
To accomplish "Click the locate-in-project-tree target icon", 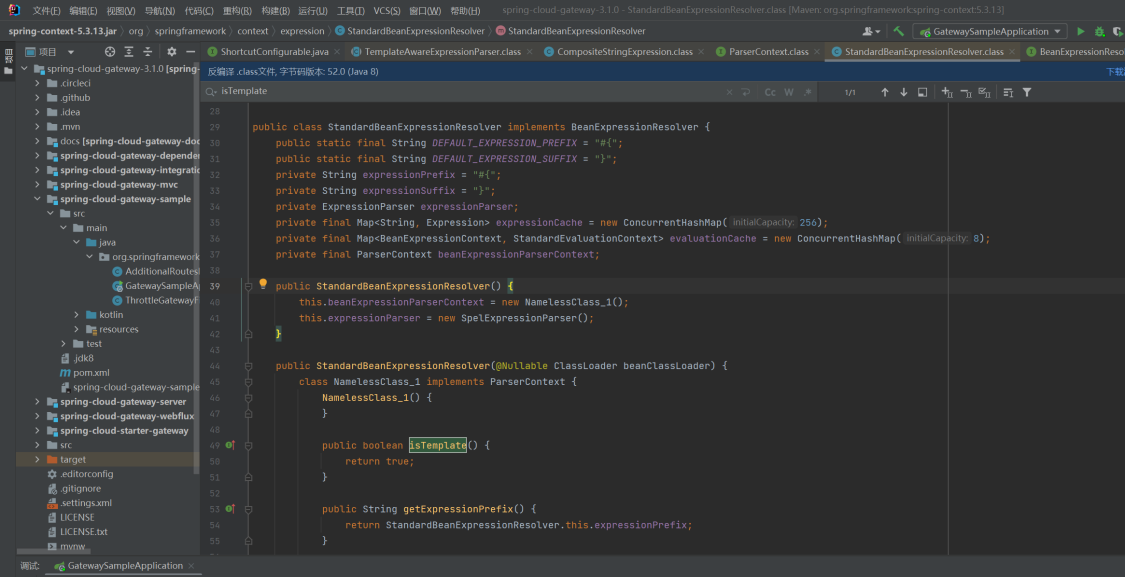I will 110,52.
